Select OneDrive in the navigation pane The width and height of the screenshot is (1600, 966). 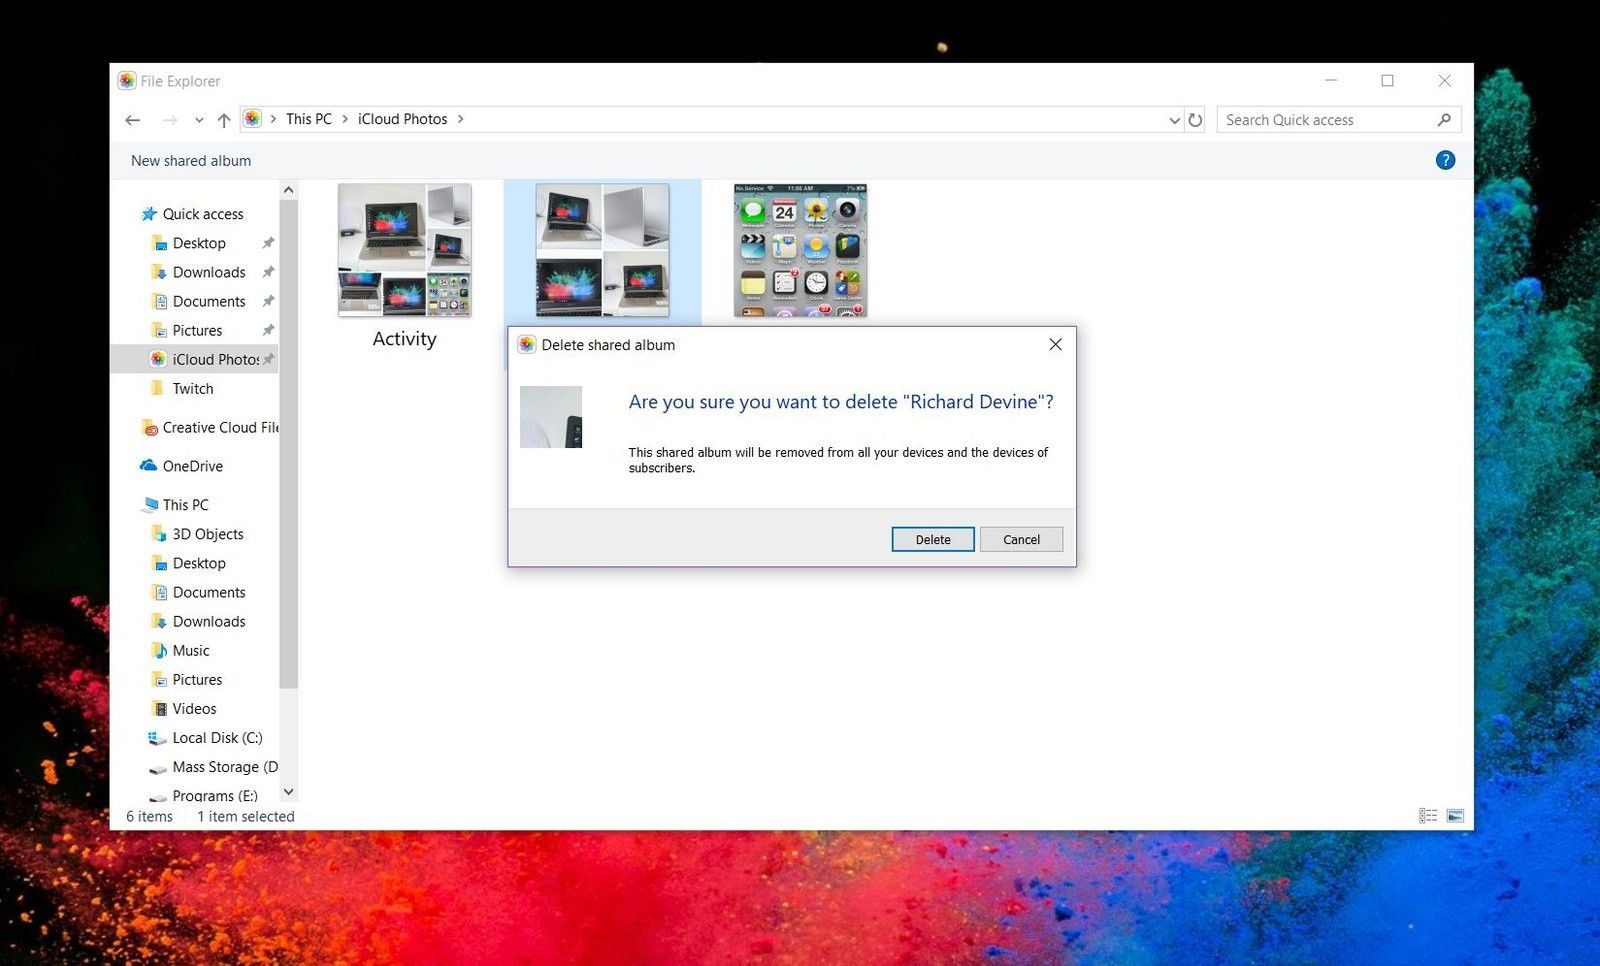coord(192,466)
